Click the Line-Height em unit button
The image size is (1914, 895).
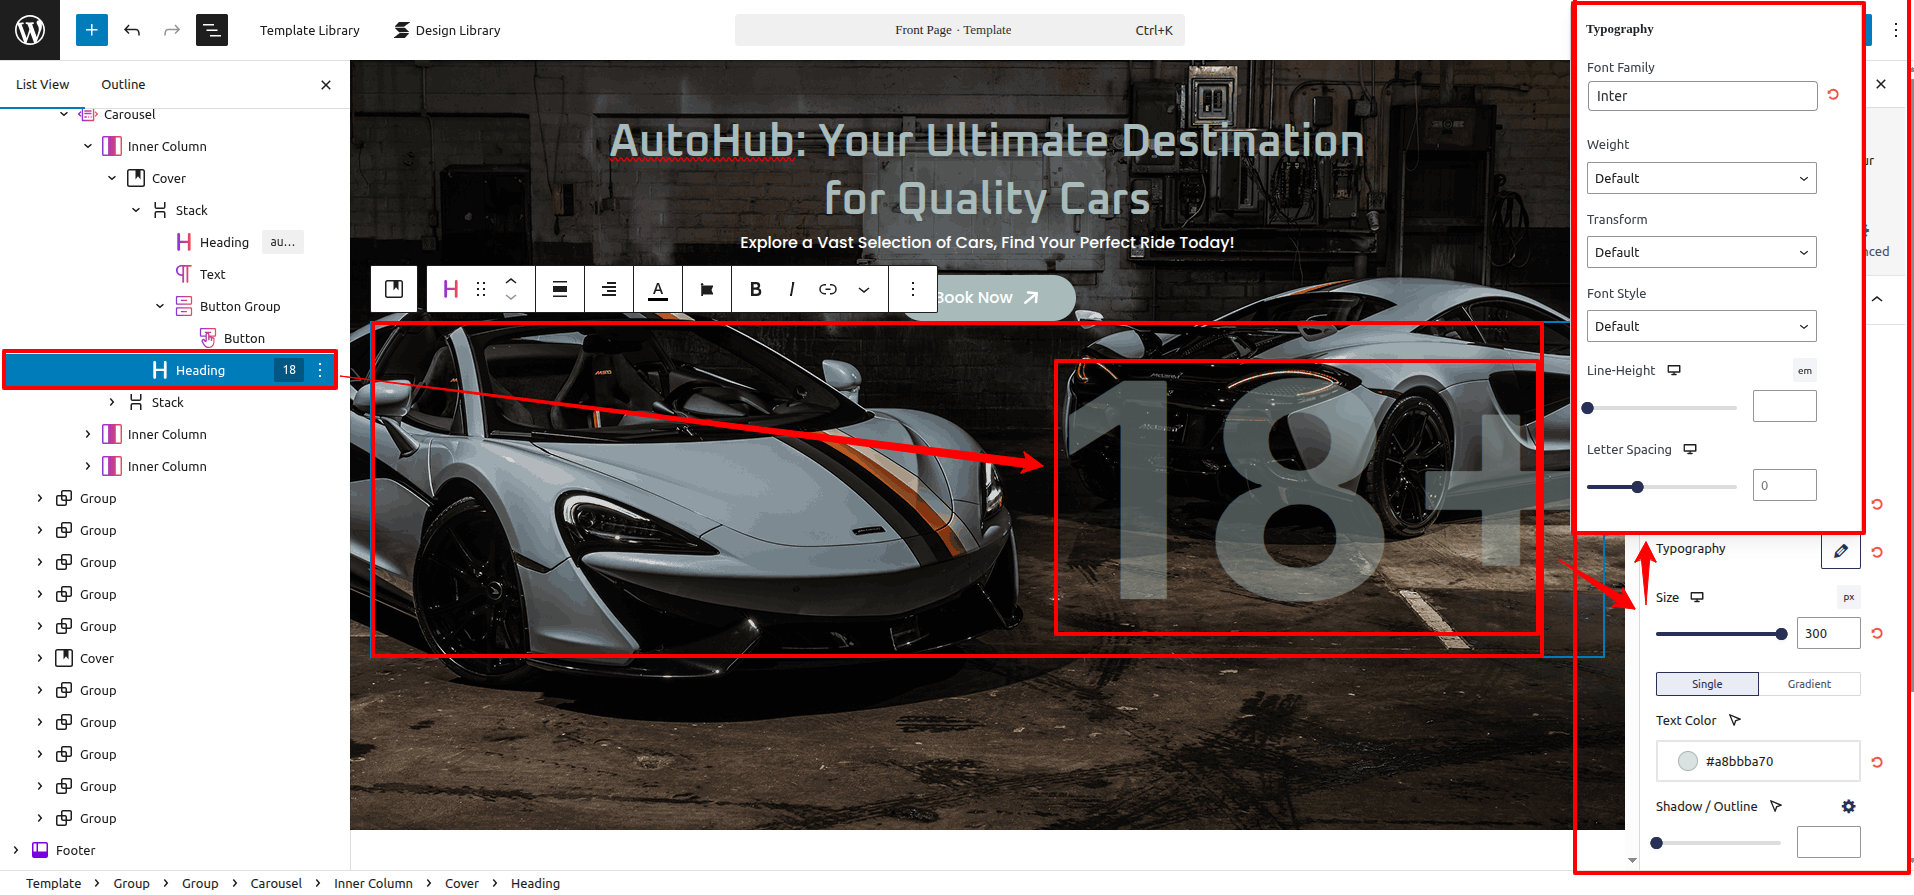[1804, 370]
